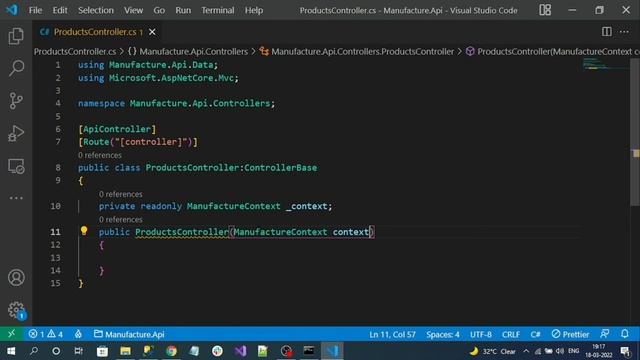
Task: Split the editor right
Action: (x=607, y=32)
